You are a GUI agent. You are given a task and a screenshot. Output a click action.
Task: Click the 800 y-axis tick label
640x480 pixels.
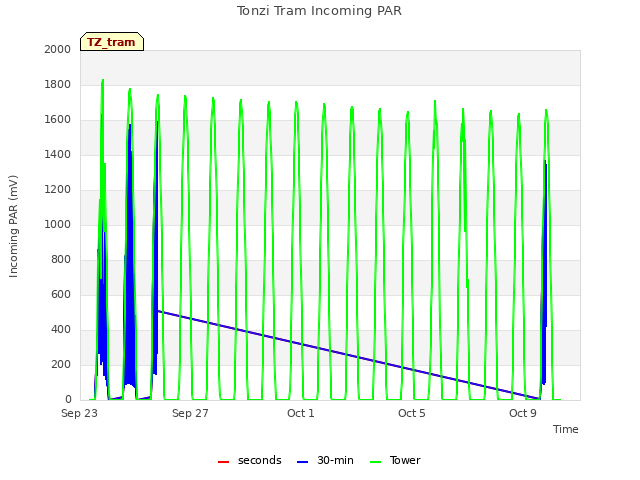point(61,260)
